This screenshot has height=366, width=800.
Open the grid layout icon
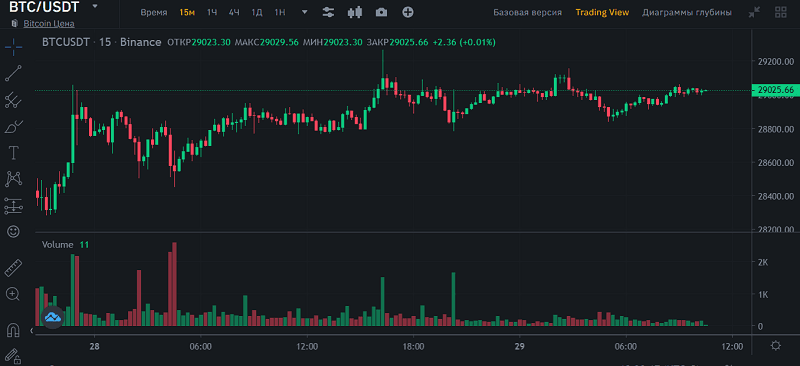(x=780, y=12)
